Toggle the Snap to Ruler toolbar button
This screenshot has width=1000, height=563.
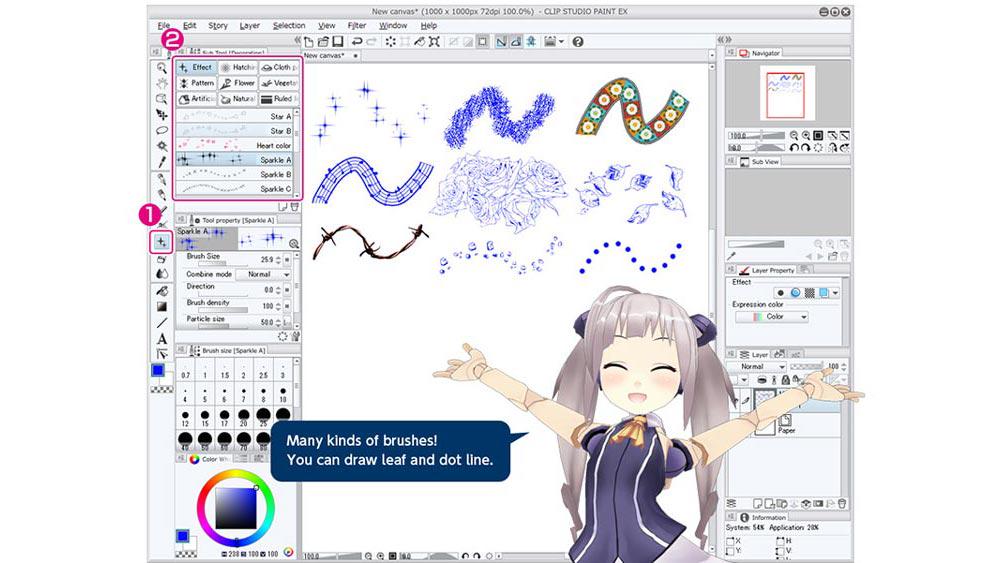pyautogui.click(x=501, y=42)
